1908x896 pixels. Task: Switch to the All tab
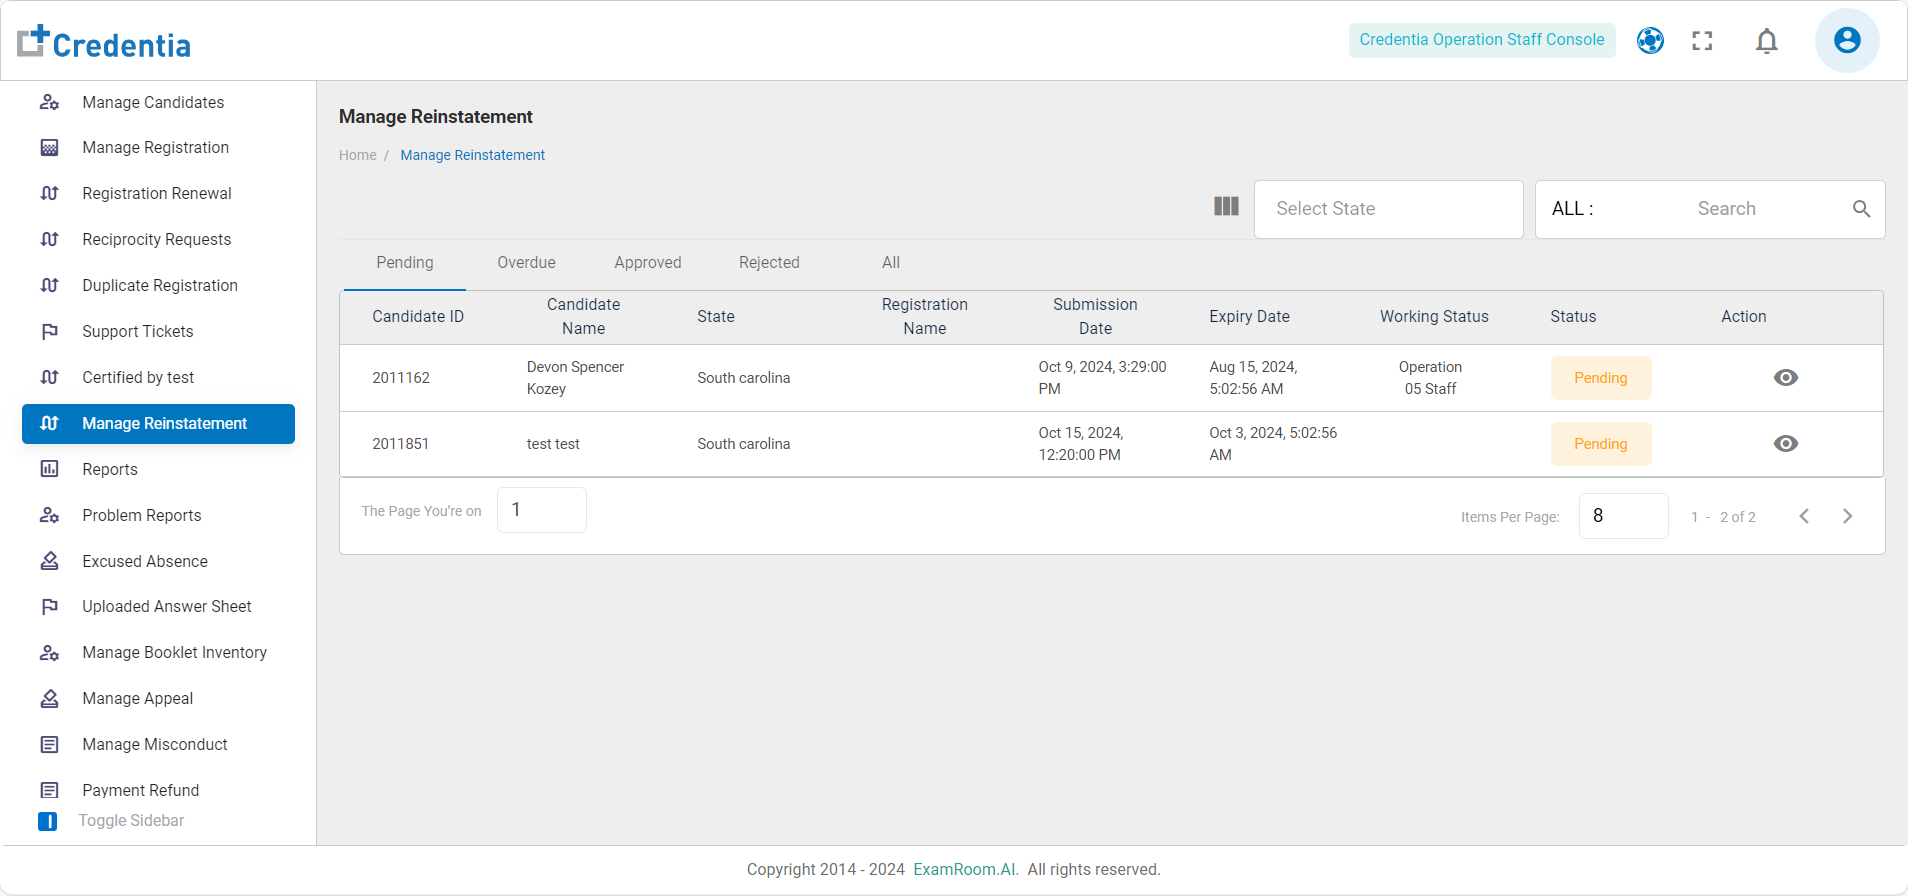click(891, 263)
